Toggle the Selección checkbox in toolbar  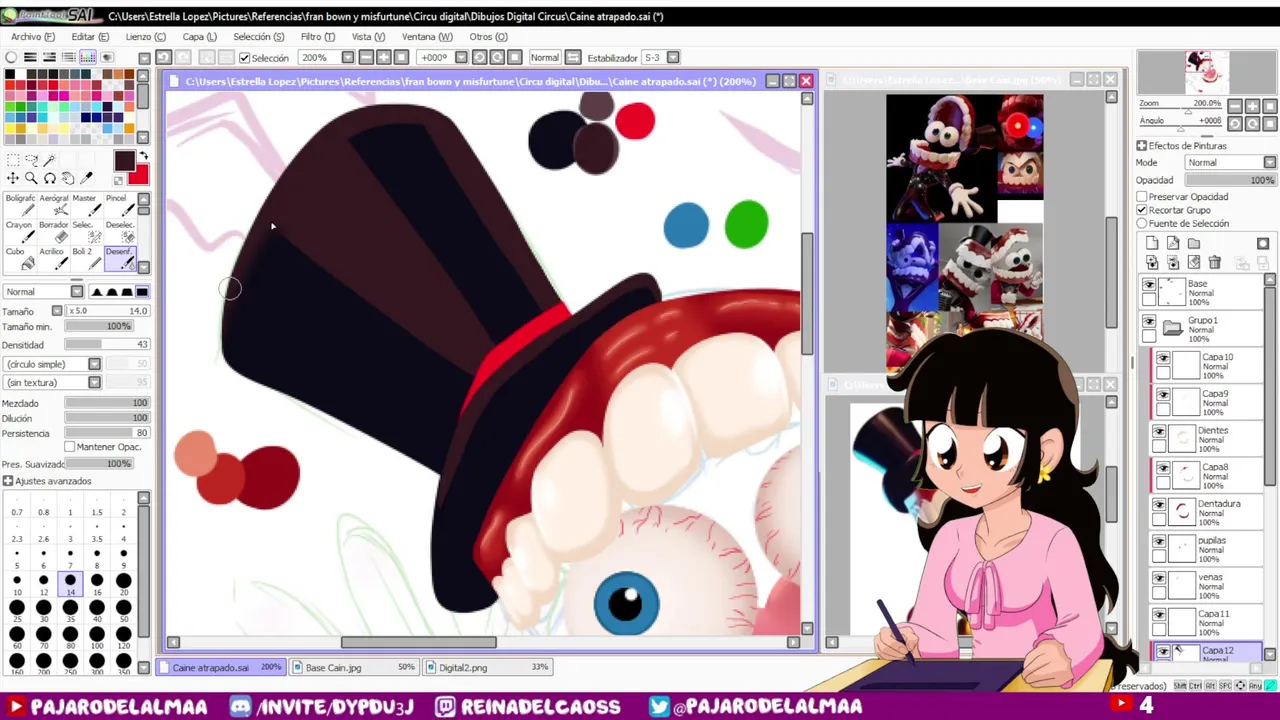[x=245, y=58]
